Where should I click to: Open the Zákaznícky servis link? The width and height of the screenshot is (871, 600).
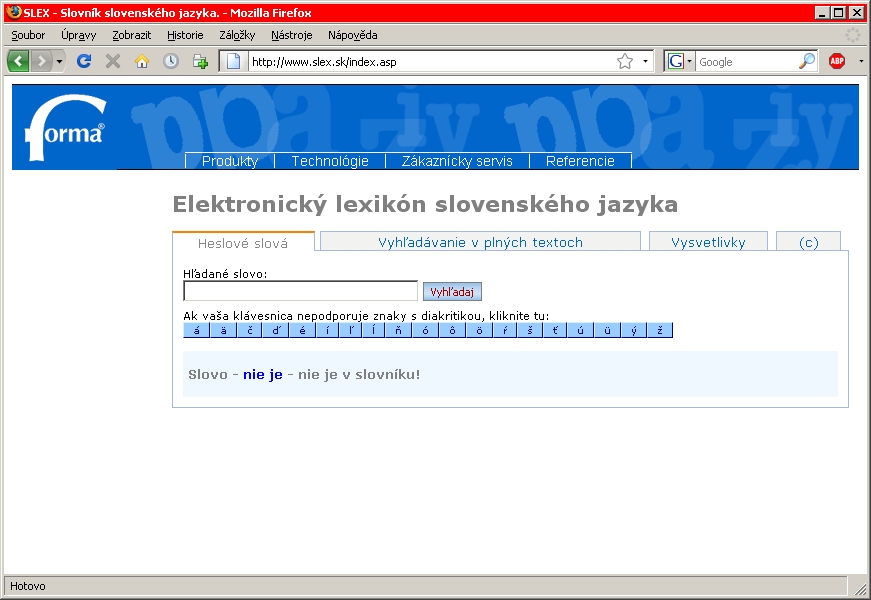pyautogui.click(x=457, y=161)
